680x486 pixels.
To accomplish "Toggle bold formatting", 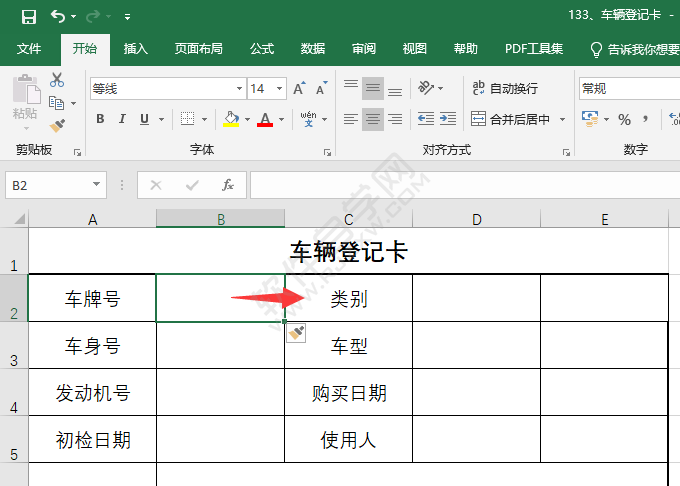I will (x=100, y=118).
